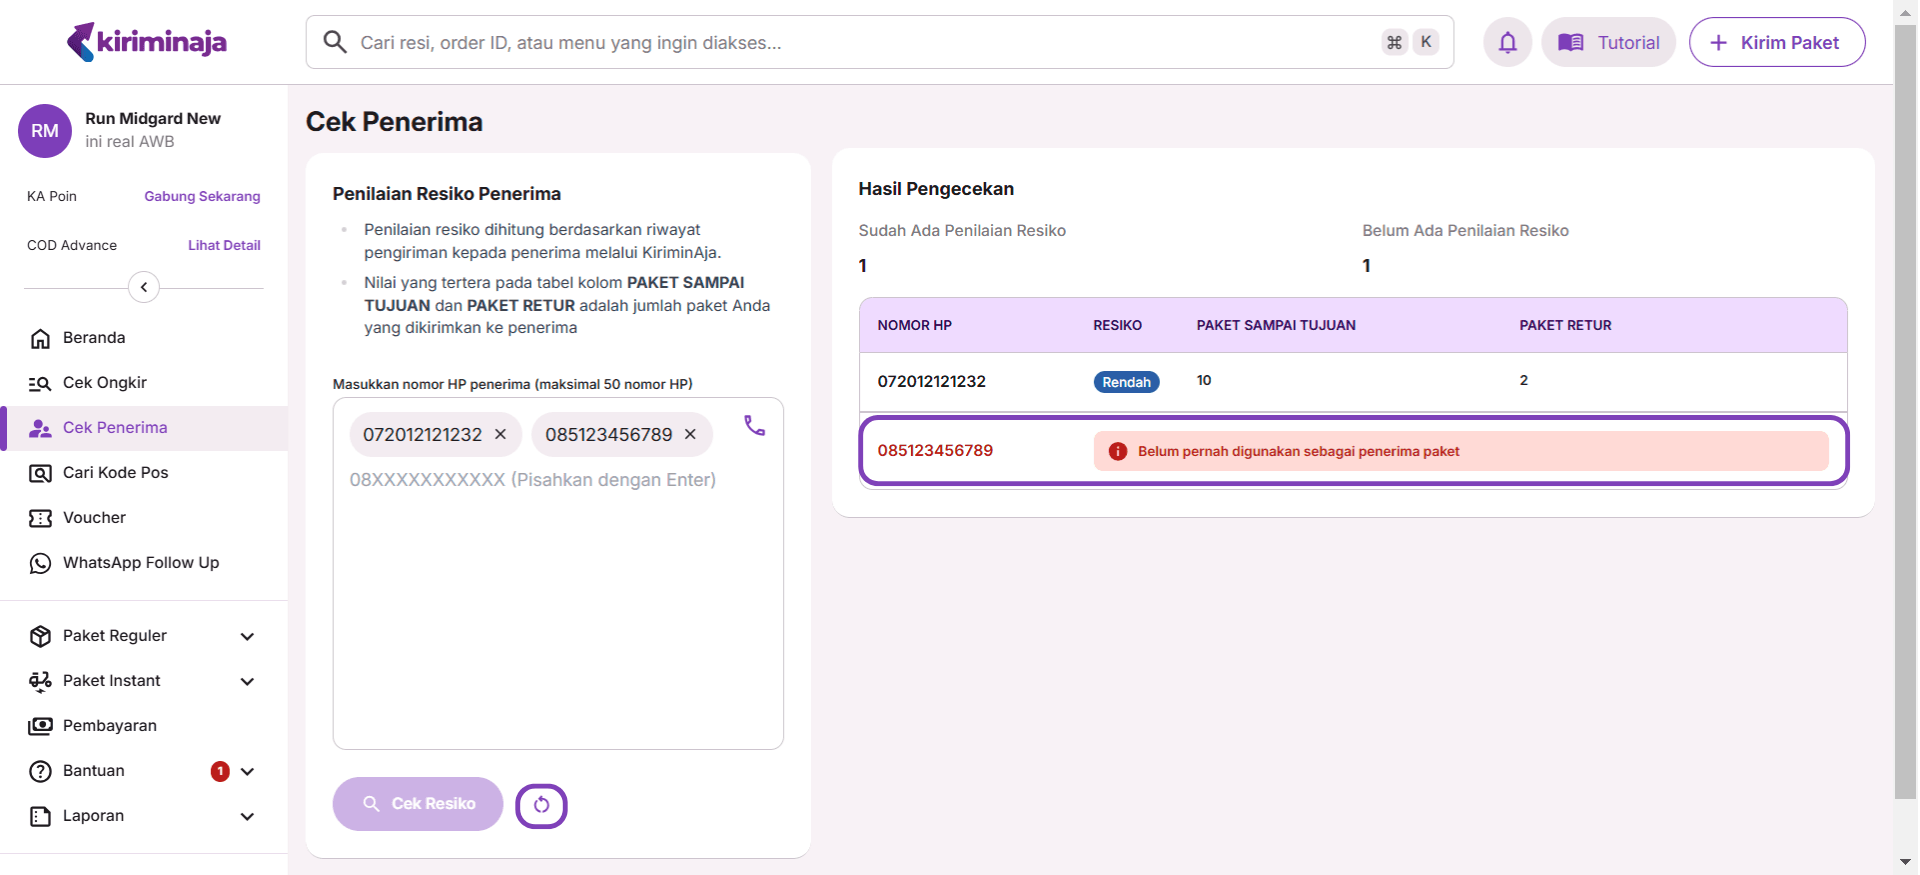
Task: Click the notification bell icon
Action: point(1507,42)
